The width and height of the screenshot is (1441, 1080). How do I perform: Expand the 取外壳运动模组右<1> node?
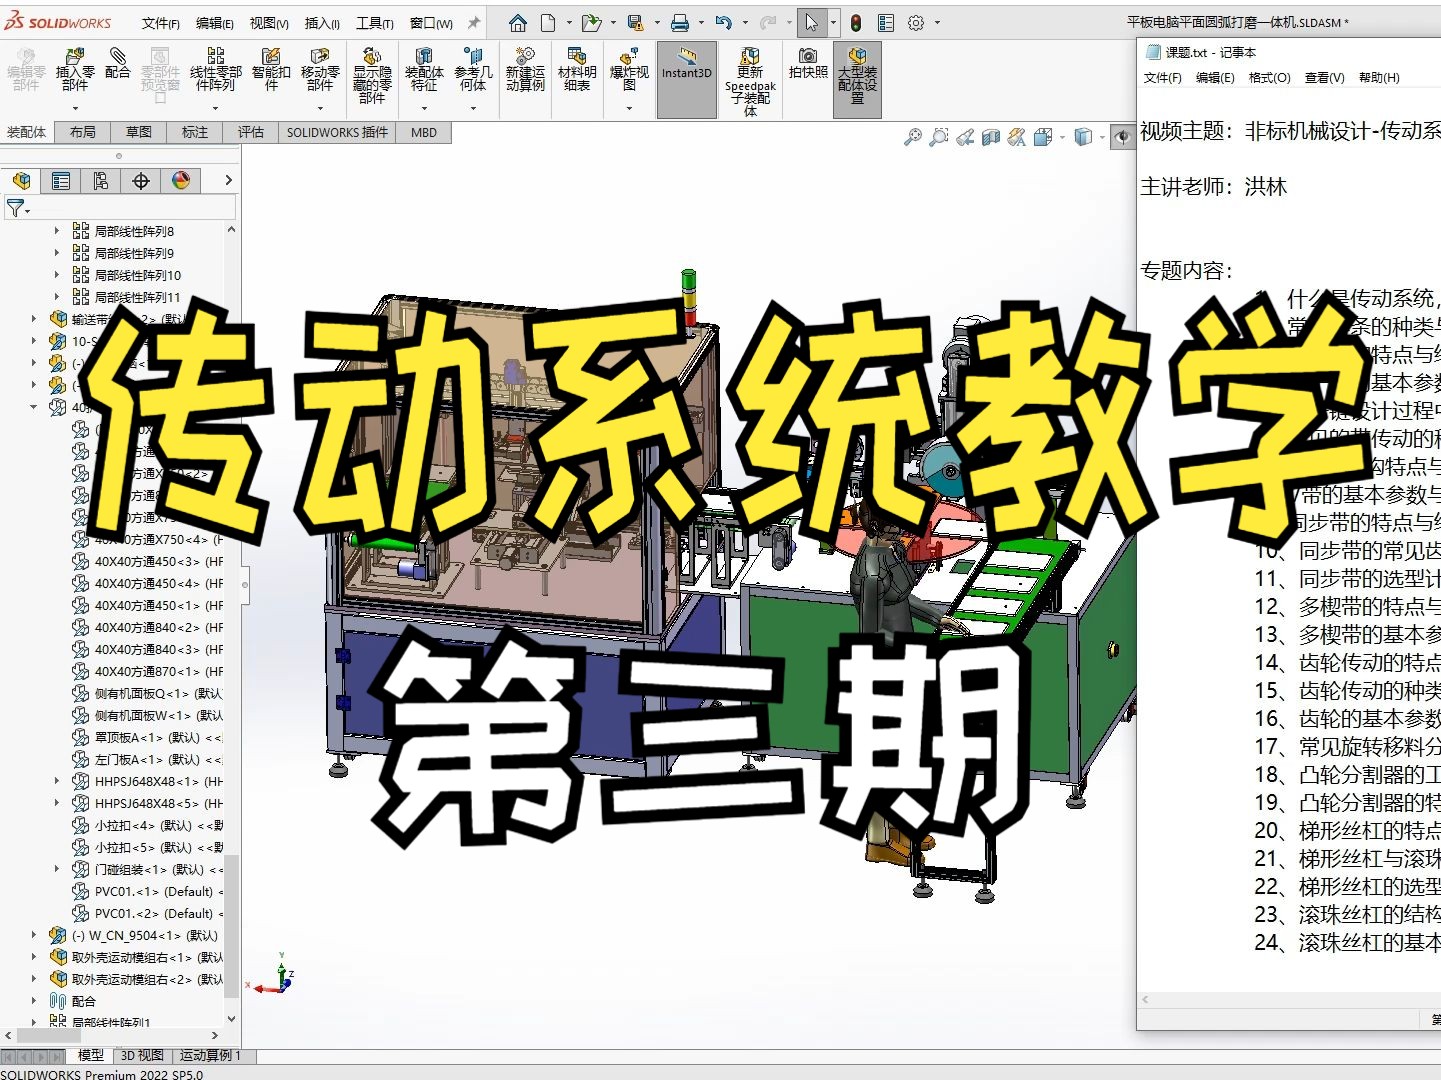[34, 957]
